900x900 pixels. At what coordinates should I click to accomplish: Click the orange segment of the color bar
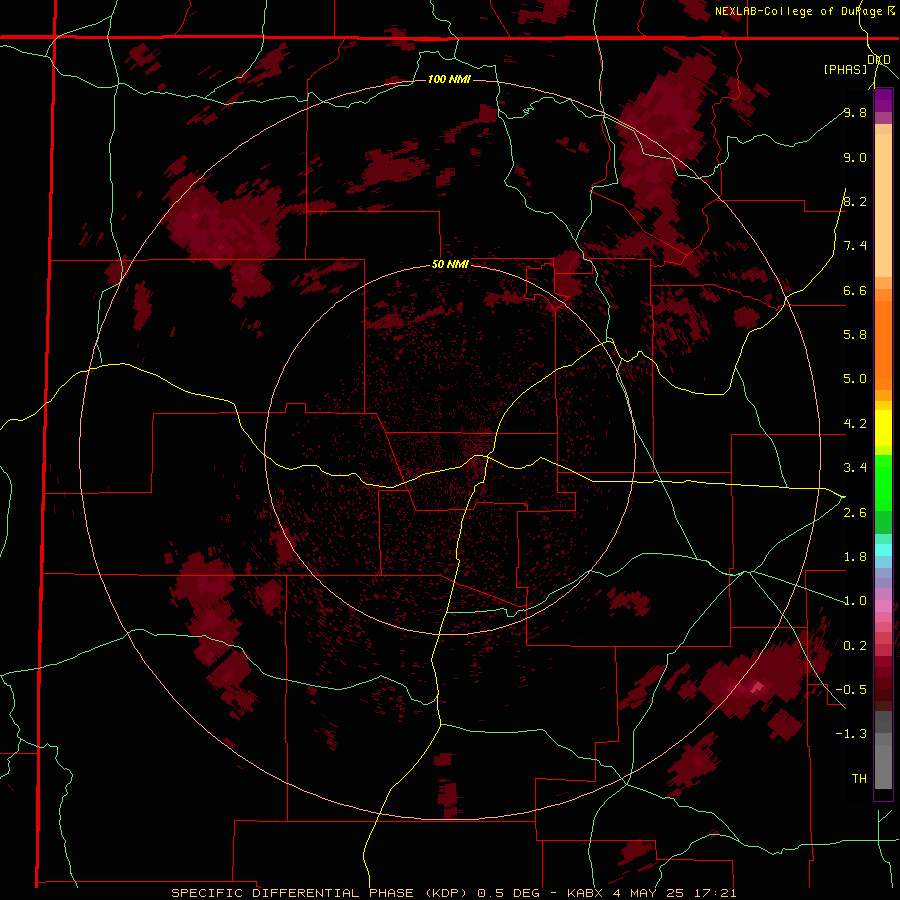tap(883, 344)
